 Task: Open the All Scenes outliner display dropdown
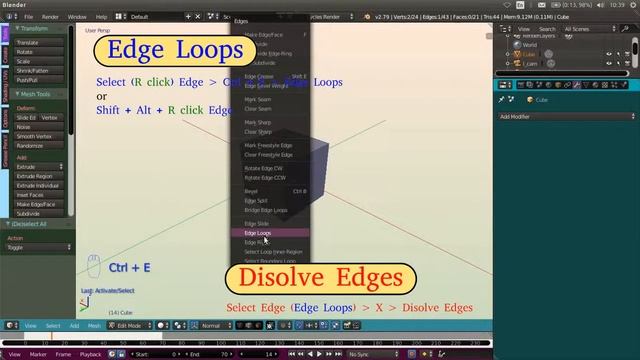pyautogui.click(x=589, y=29)
